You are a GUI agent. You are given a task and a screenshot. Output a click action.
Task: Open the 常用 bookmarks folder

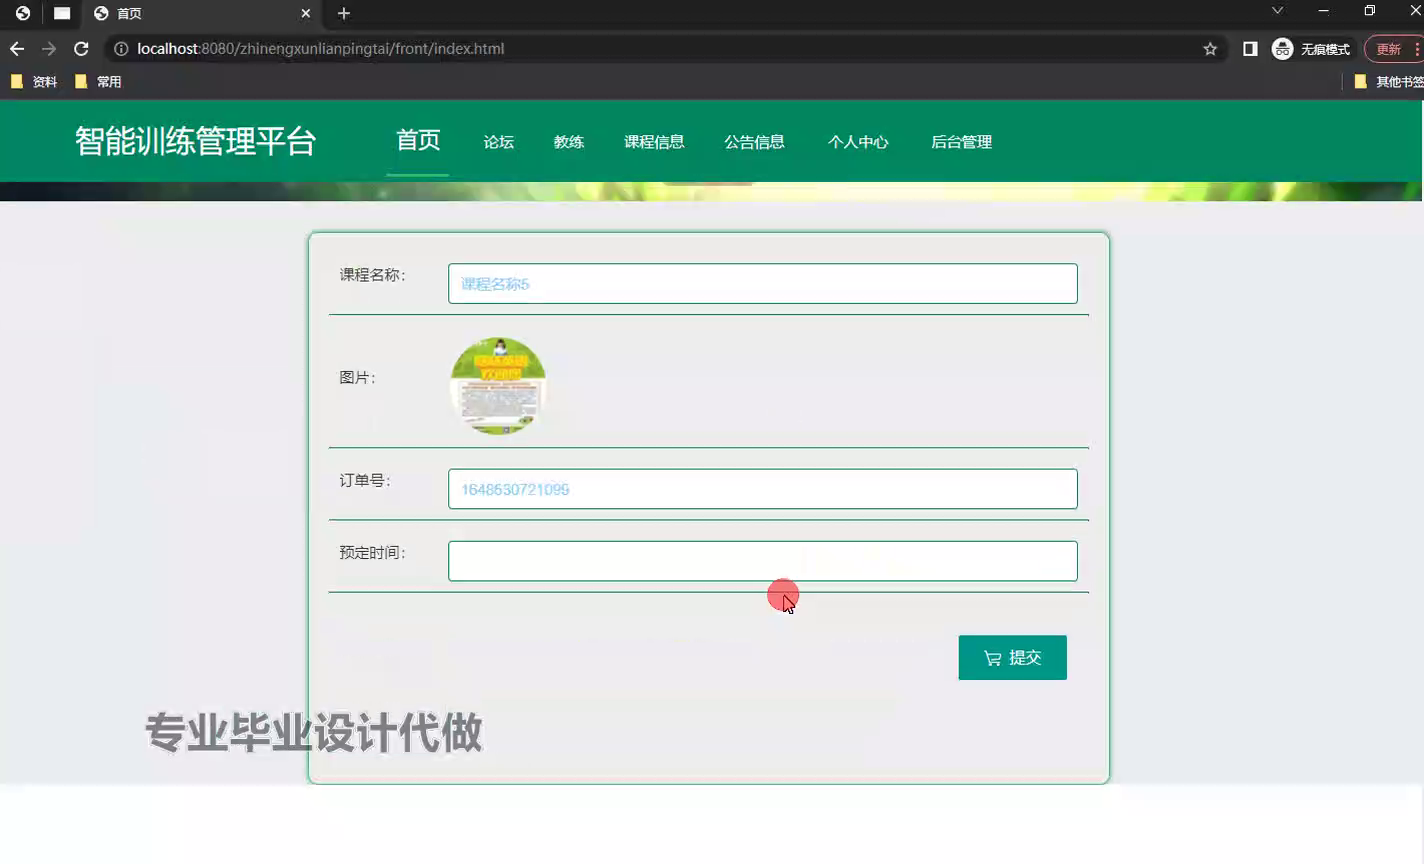pyautogui.click(x=98, y=82)
